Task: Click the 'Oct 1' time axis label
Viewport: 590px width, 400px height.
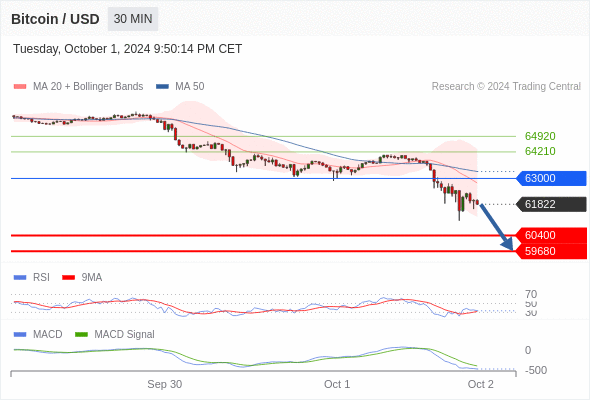Action: tap(337, 384)
